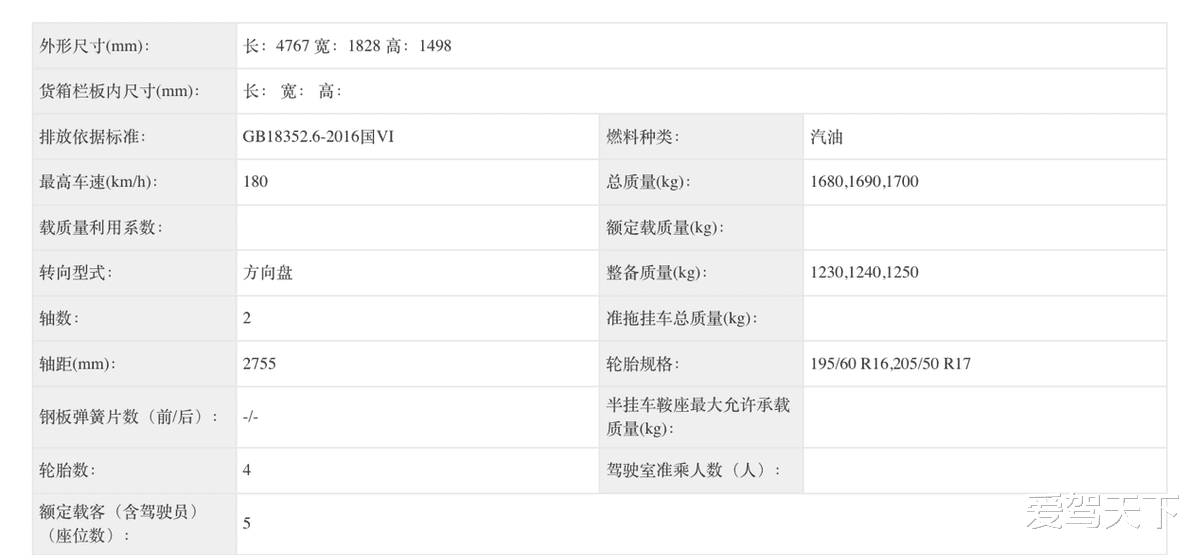Viewport: 1200px width, 555px height.
Task: Click the 半挂车鞍座最大允许承载质量(kg) label
Action: [x=697, y=417]
